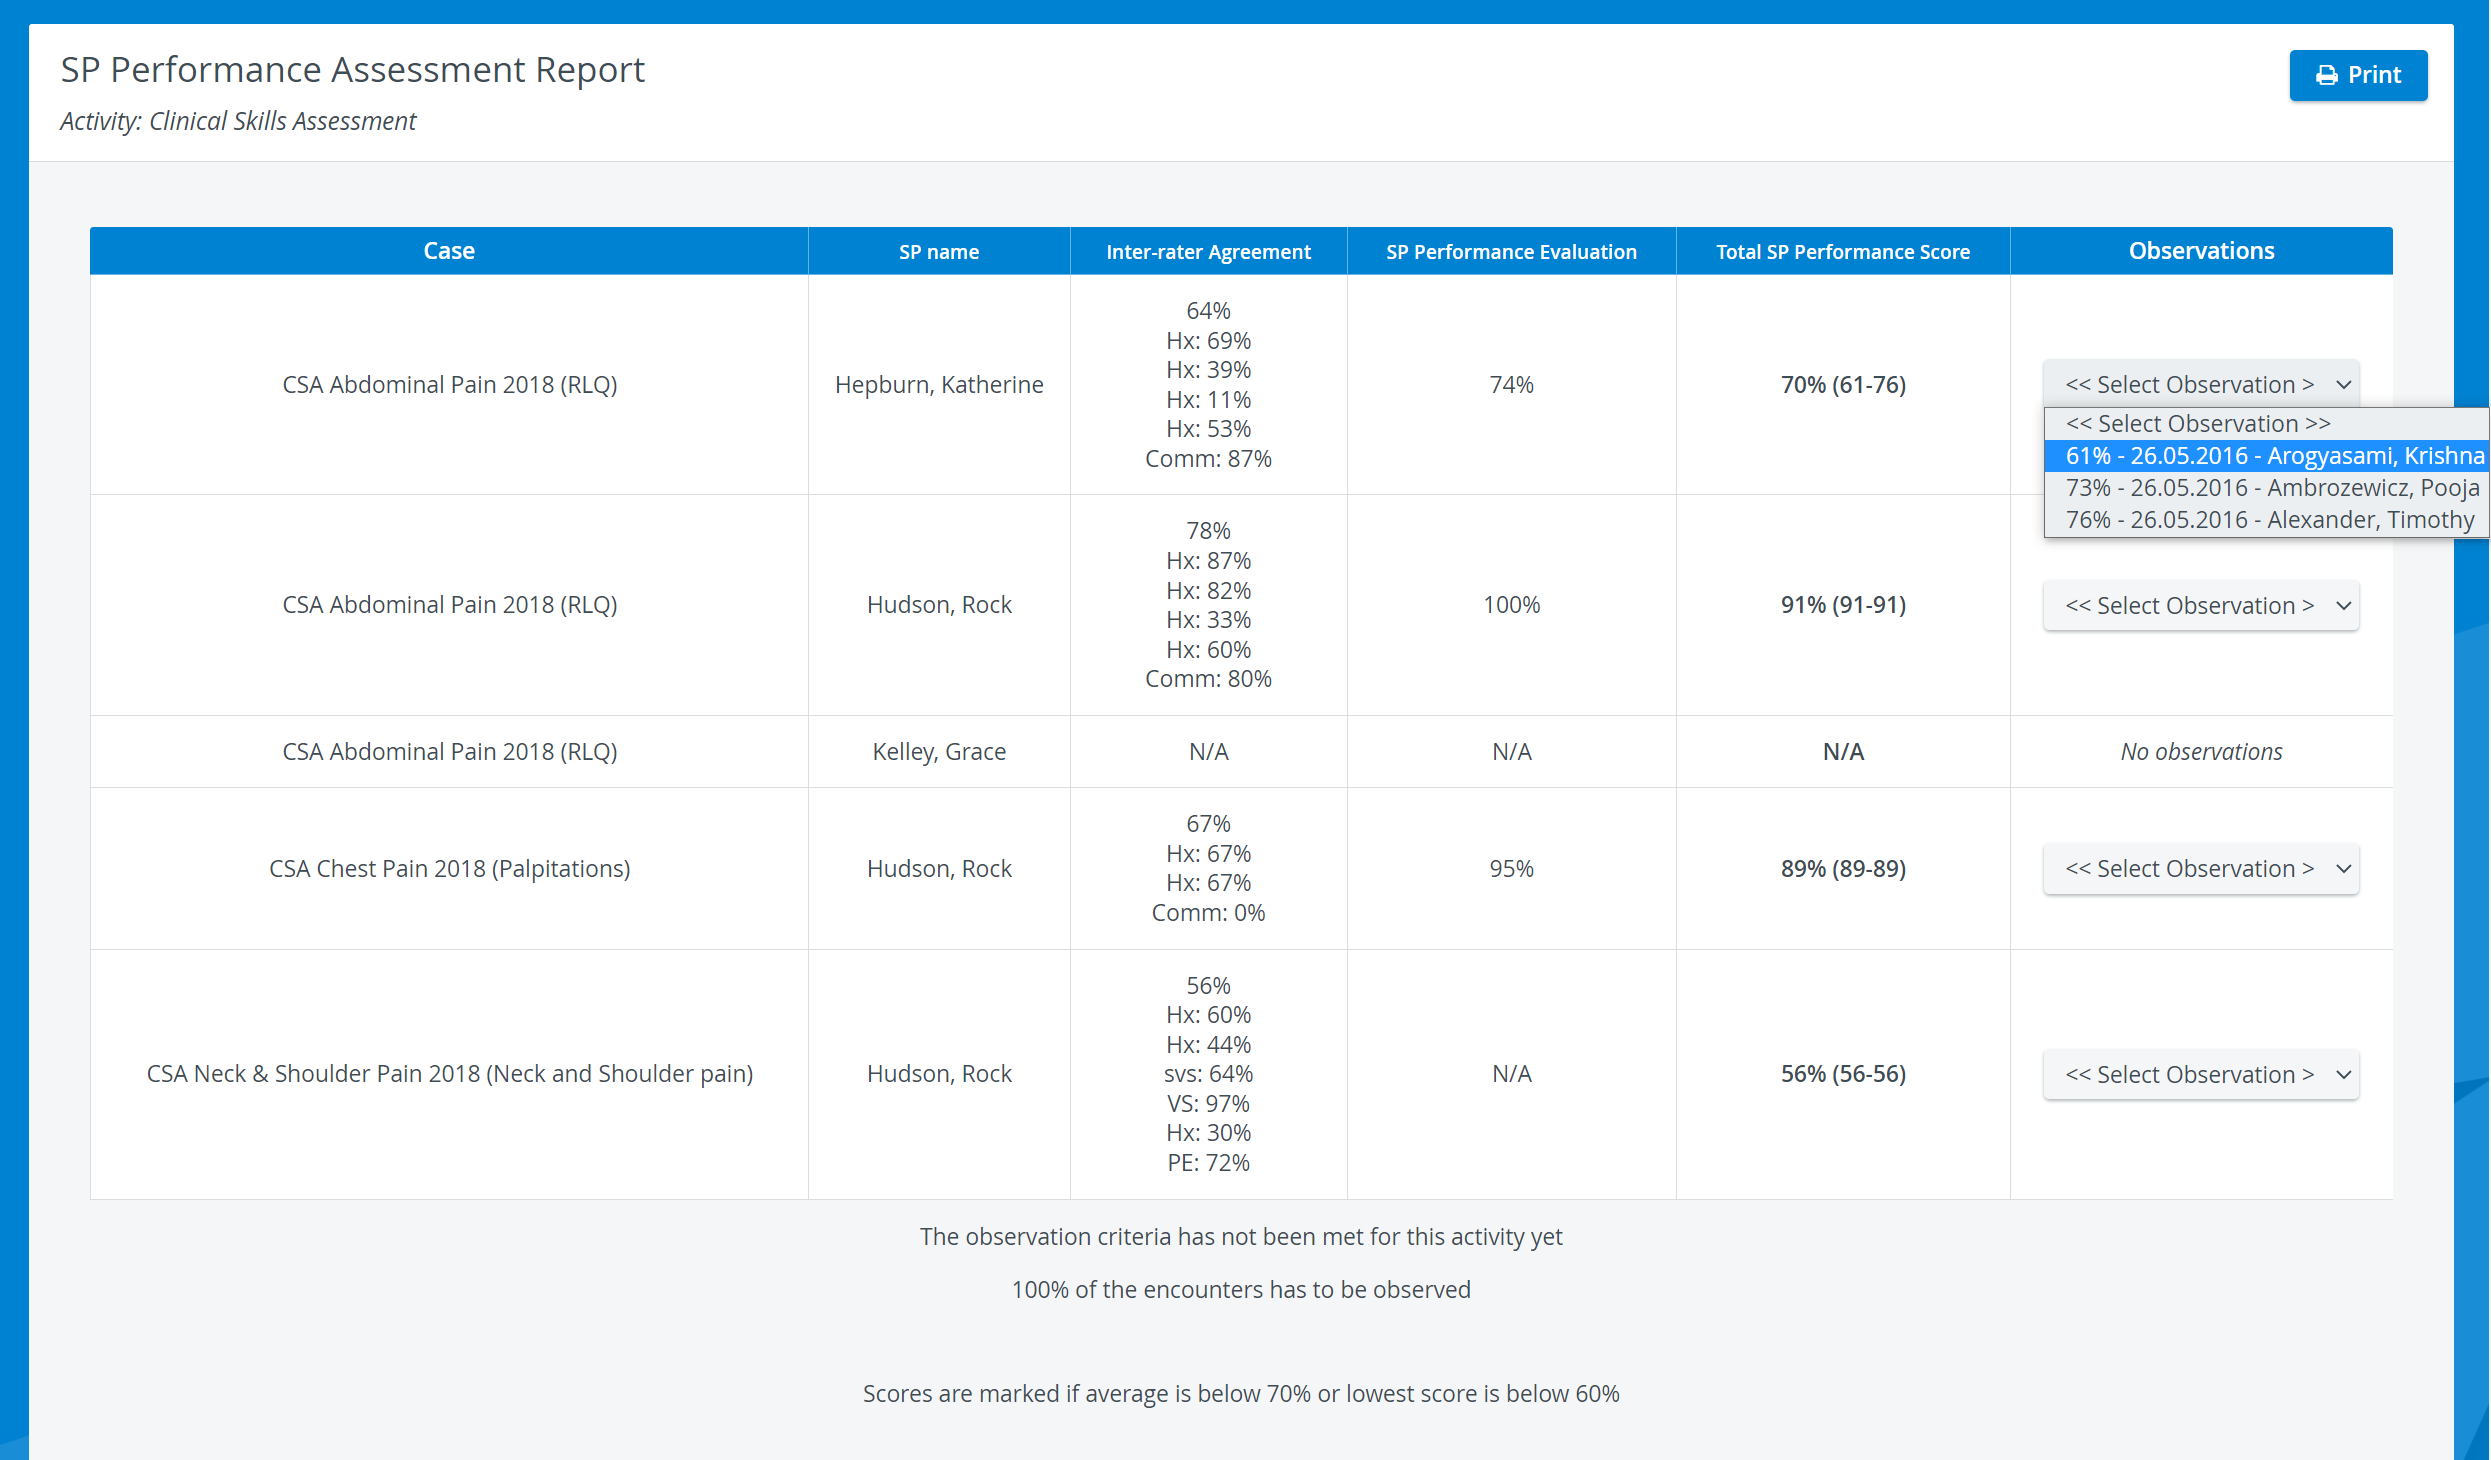Screen dimensions: 2491x1460
Task: Open the Observation dropdown for Hepburn, Katherine
Action: tap(2200, 384)
